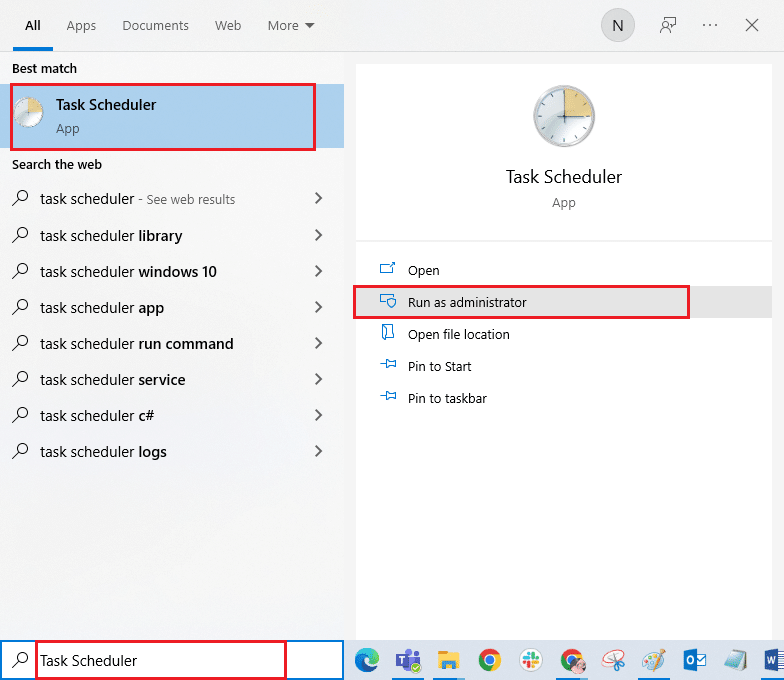Select the Task Scheduler best match result

[x=172, y=116]
